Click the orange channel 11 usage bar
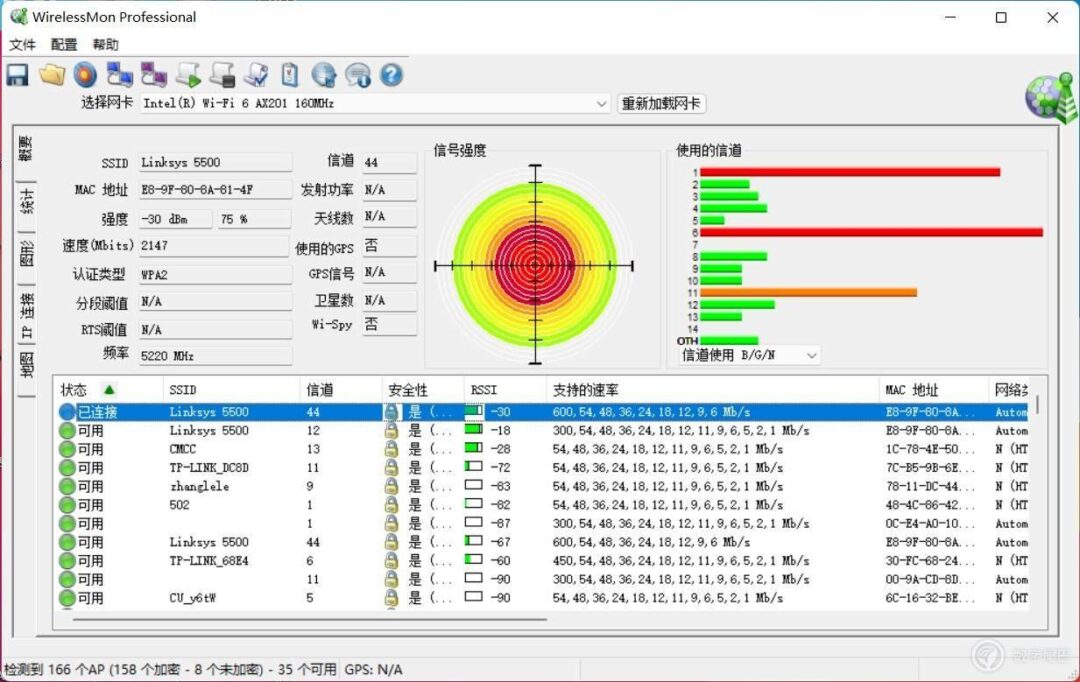 click(809, 293)
